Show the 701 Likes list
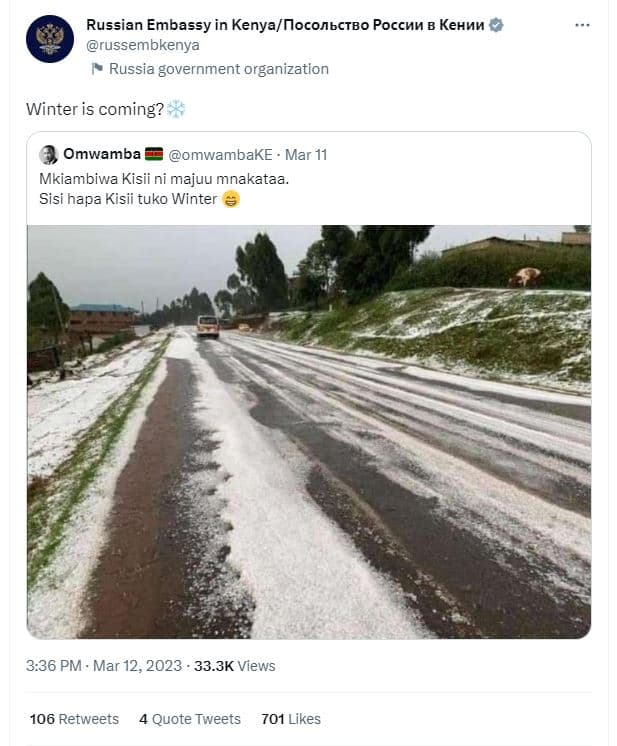This screenshot has height=746, width=617. 290,719
